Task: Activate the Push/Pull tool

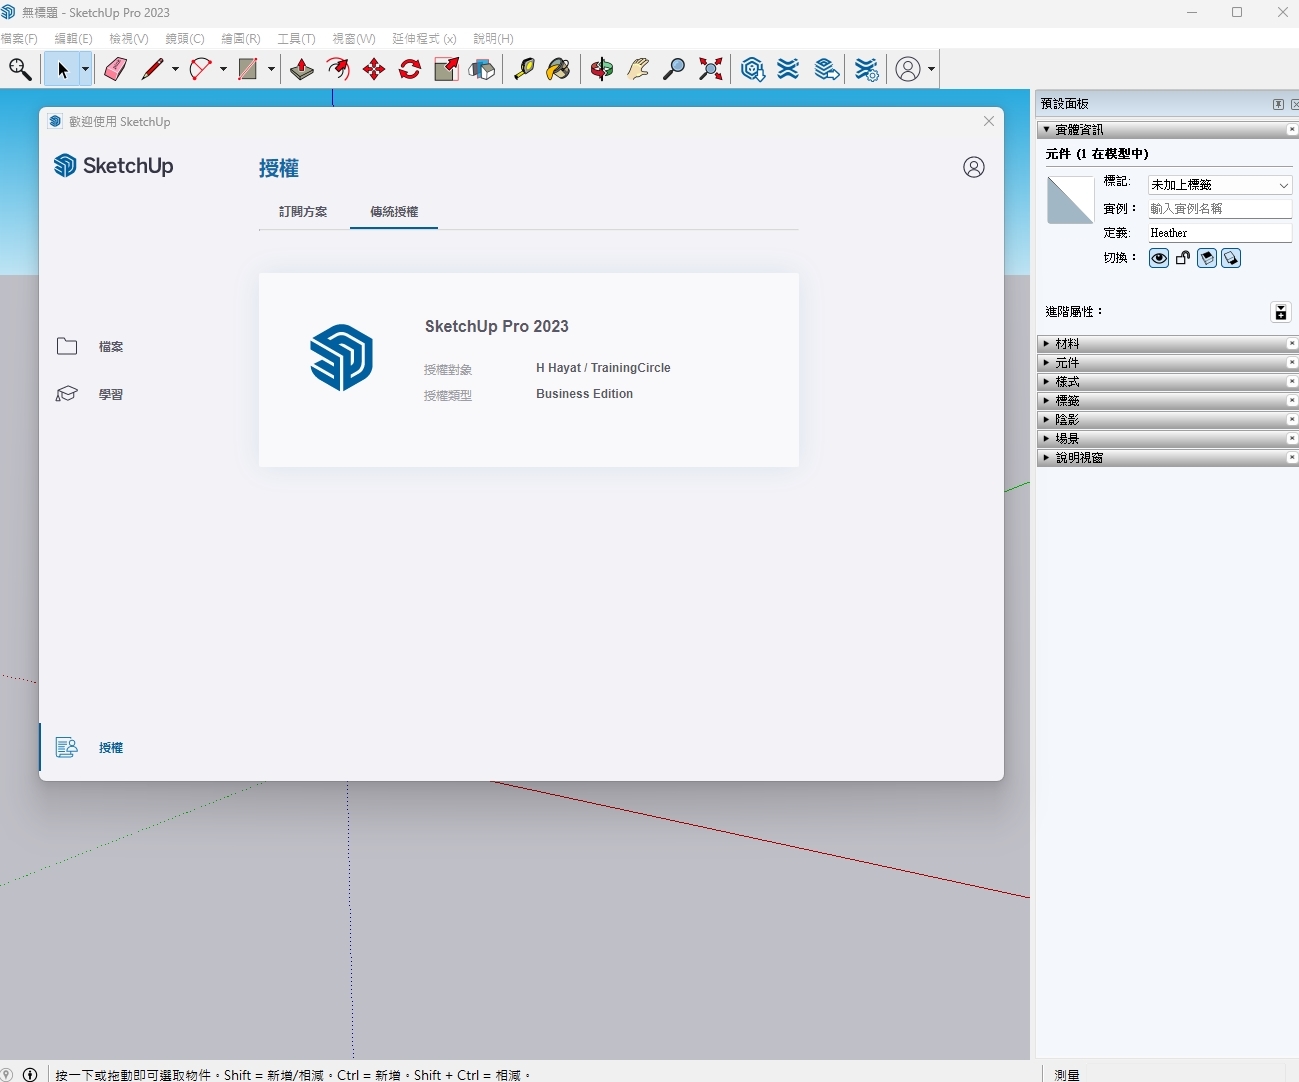Action: tap(301, 69)
